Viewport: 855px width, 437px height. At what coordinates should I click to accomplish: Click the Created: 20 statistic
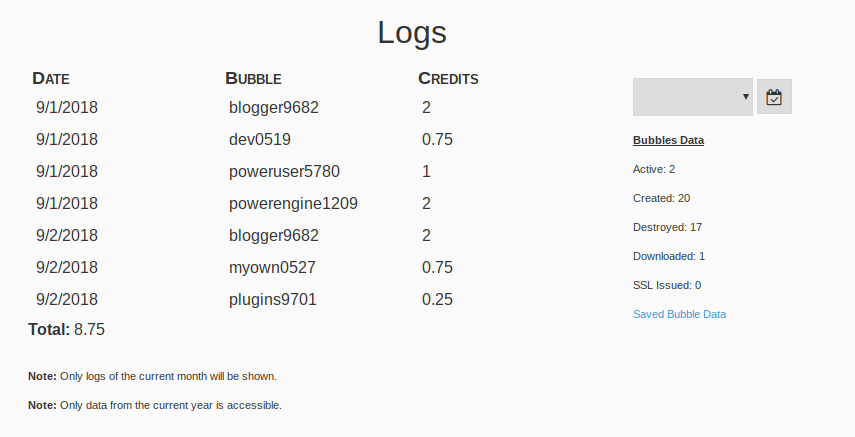click(x=661, y=198)
